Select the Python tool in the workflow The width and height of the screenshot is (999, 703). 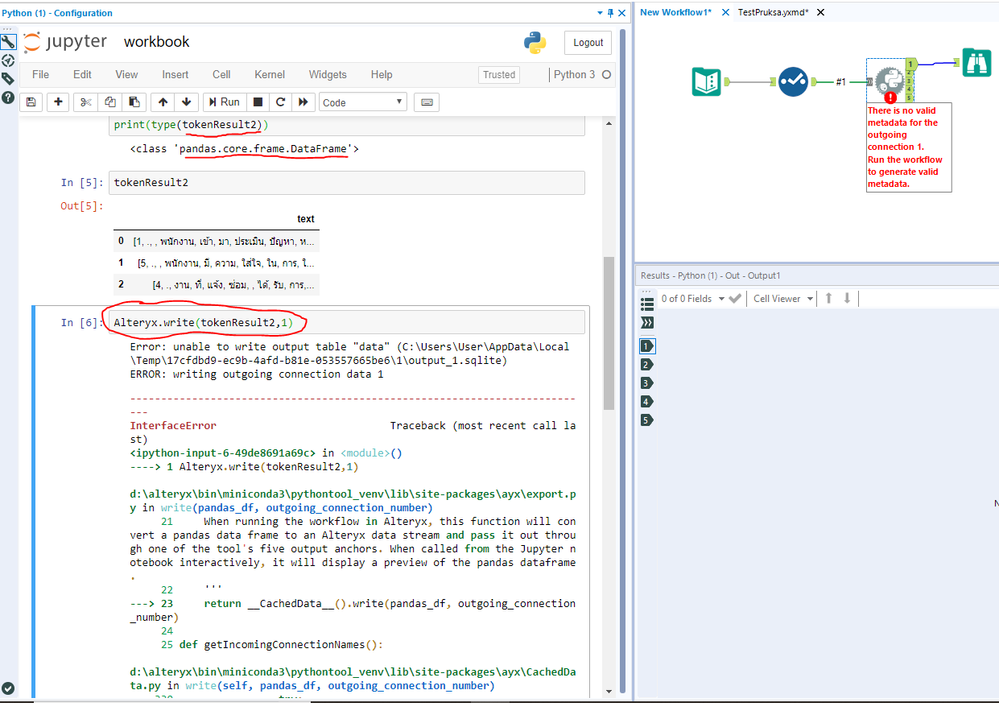click(x=888, y=83)
